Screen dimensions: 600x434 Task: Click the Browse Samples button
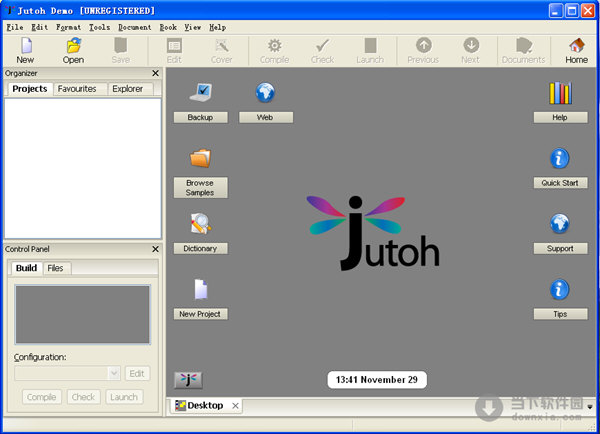pos(201,188)
